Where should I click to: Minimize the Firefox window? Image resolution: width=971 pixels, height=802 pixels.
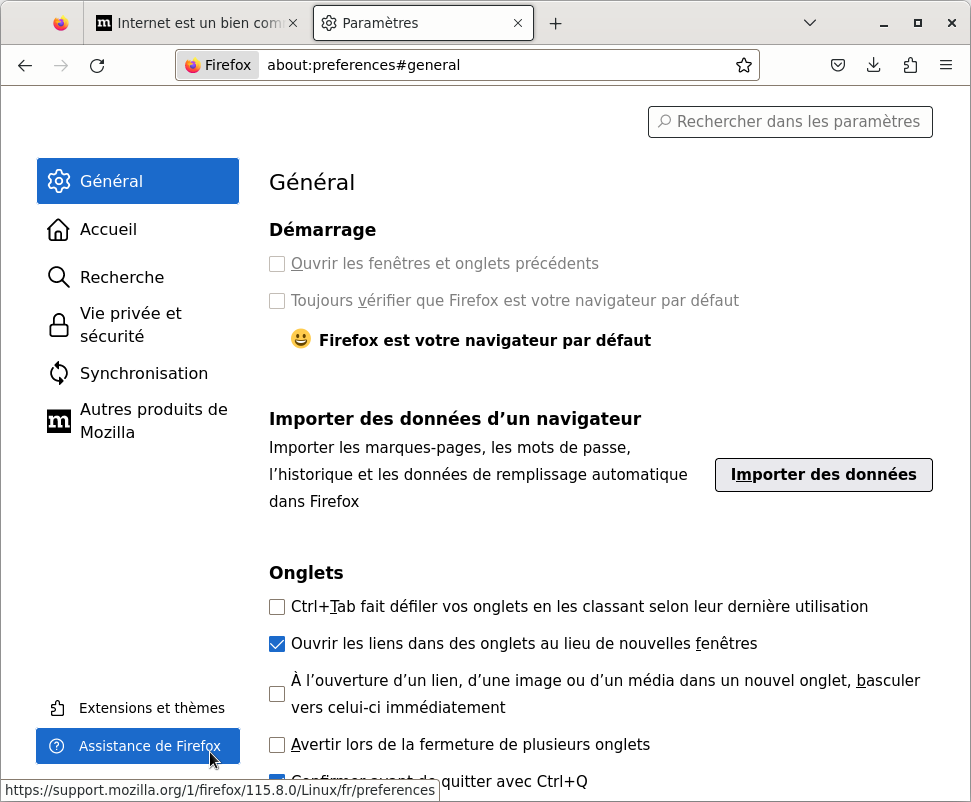point(884,24)
